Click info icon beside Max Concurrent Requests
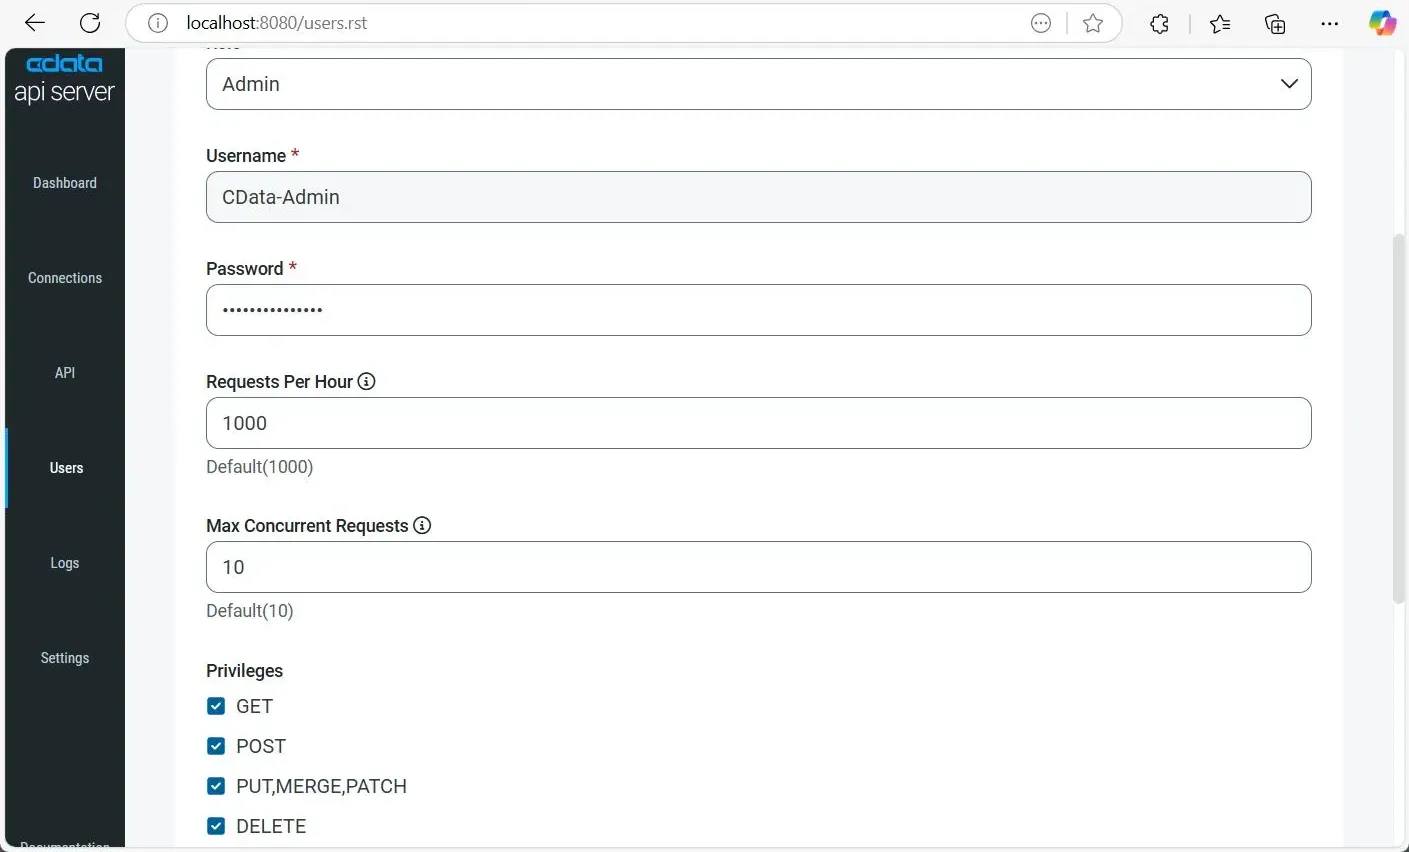The width and height of the screenshot is (1409, 852). (422, 525)
